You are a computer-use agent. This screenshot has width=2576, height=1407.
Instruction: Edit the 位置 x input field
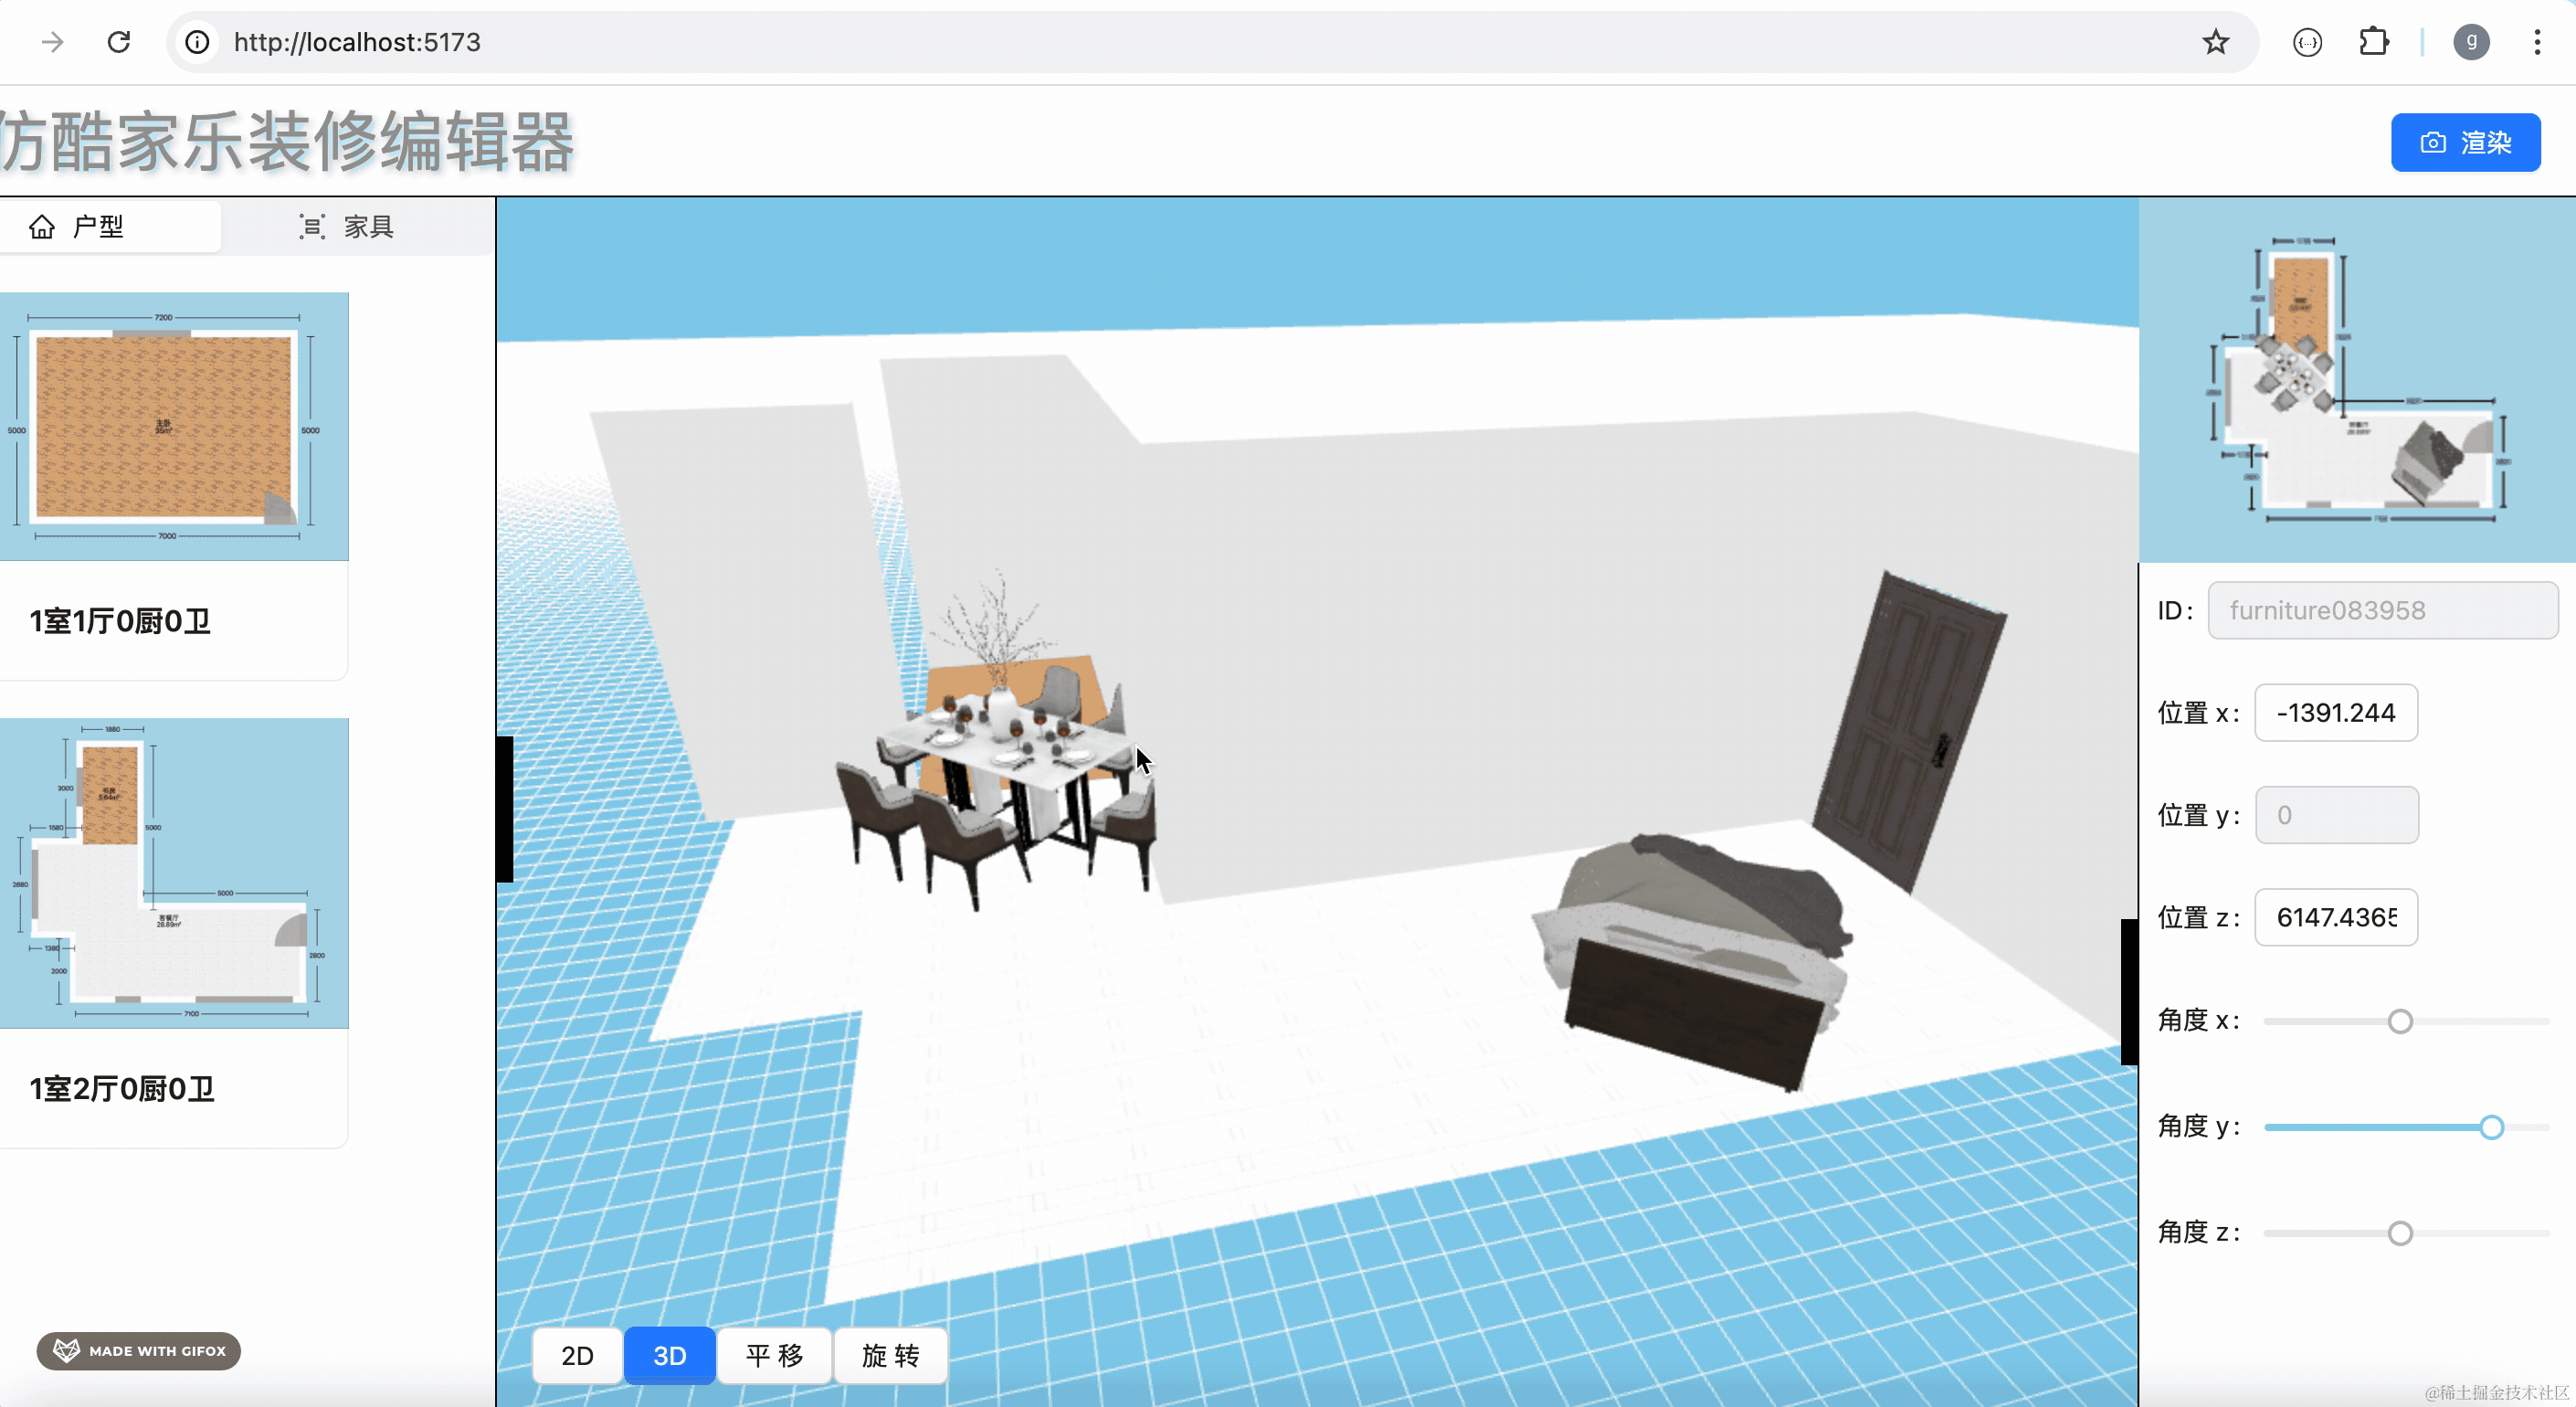(x=2336, y=713)
